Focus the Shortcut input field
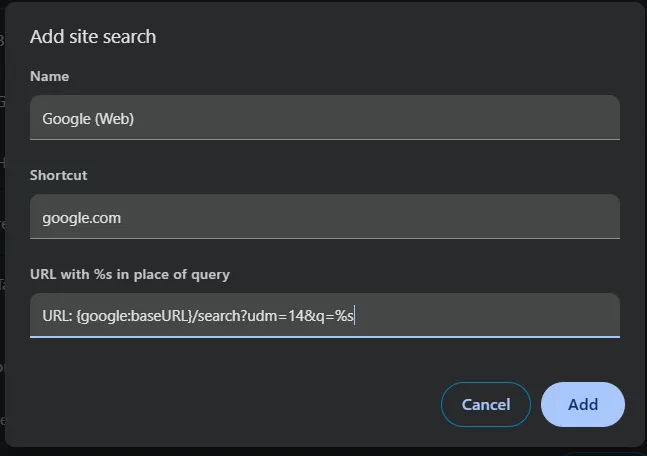Screen dimensions: 647x456 [x=325, y=217]
